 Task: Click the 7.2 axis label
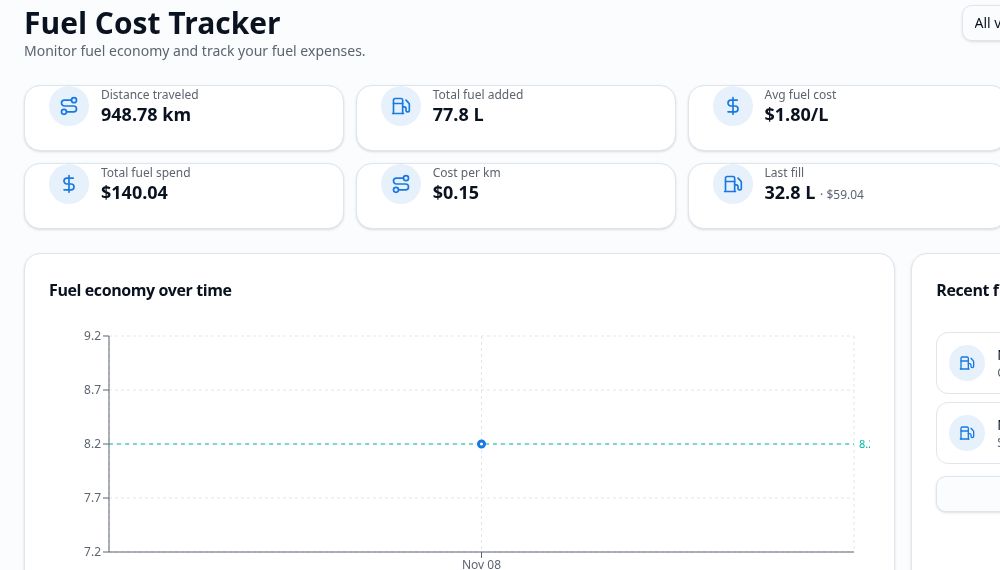click(x=92, y=552)
